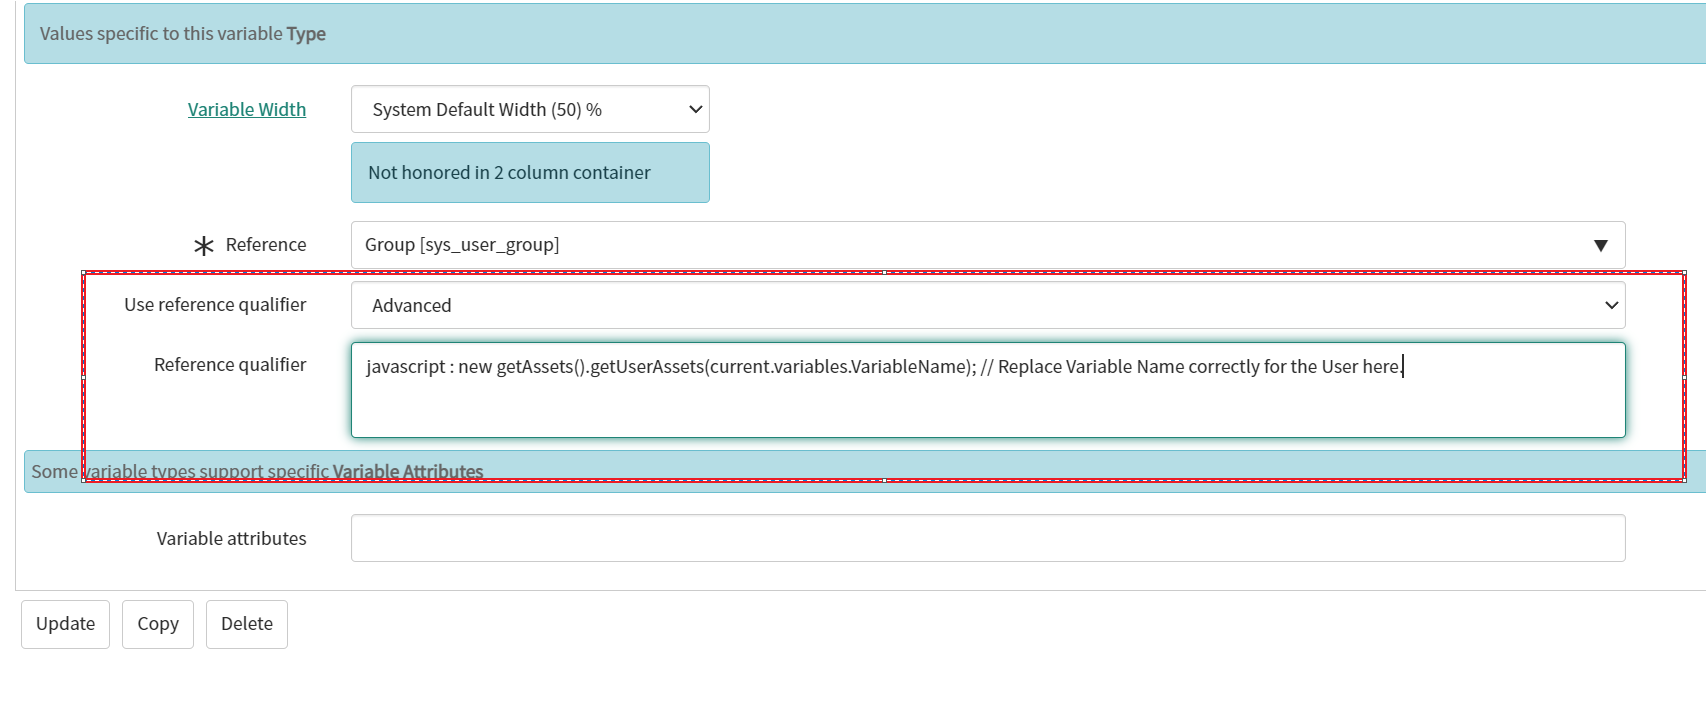Click the Copy button
This screenshot has height=723, width=1706.
click(x=158, y=624)
